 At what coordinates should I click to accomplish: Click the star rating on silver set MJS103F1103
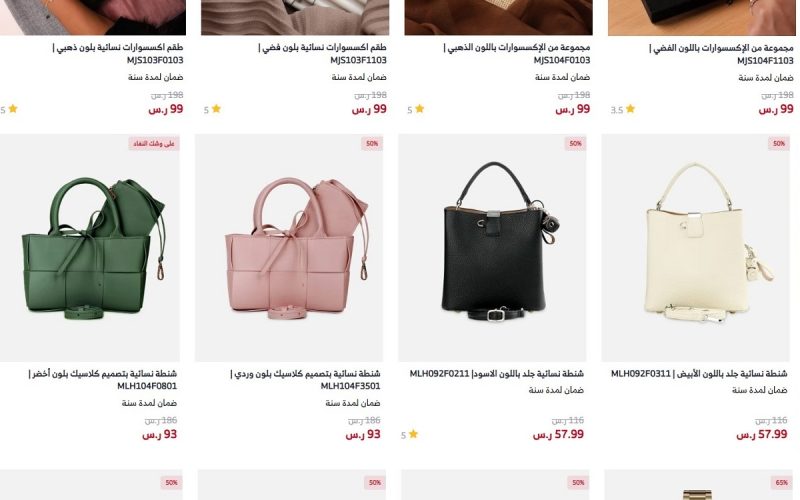(212, 109)
